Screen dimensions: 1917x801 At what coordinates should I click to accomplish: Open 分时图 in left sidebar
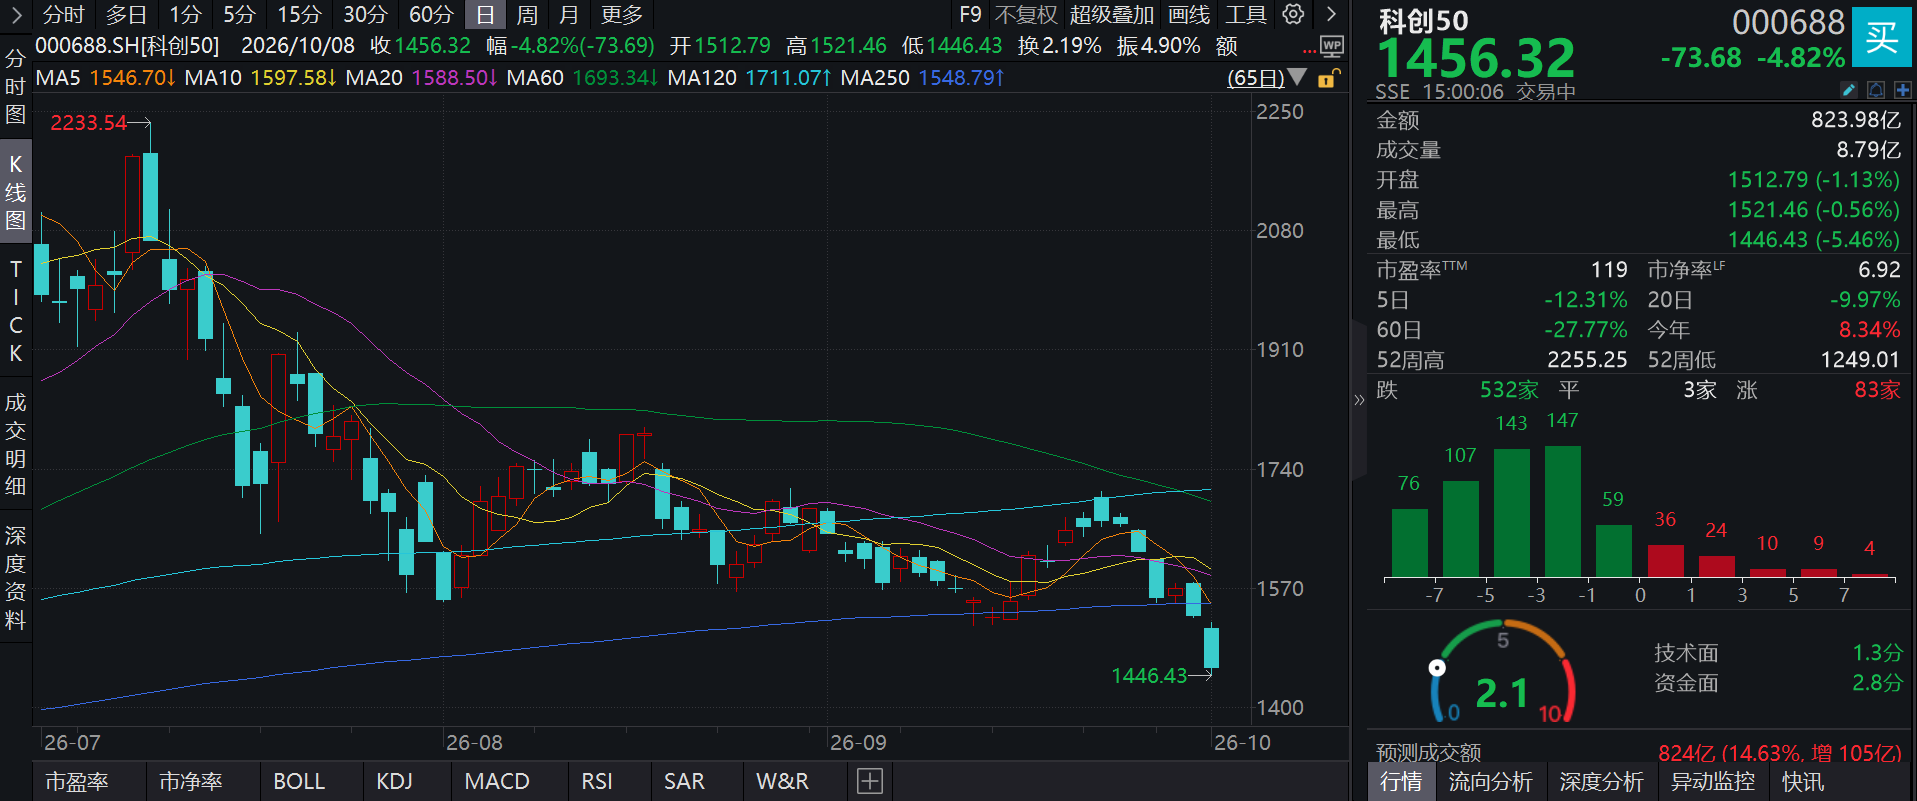15,86
